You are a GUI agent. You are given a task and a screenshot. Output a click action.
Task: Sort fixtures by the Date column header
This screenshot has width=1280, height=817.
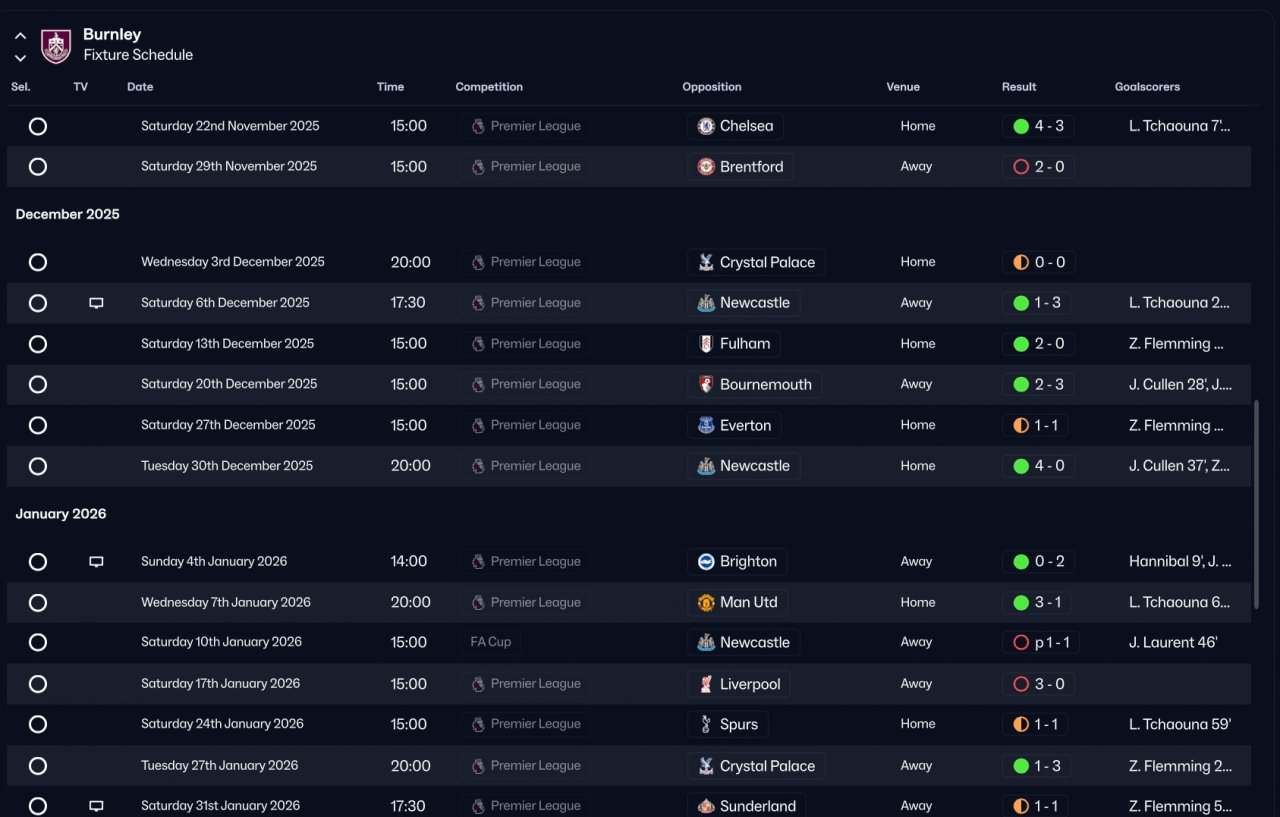click(x=140, y=87)
